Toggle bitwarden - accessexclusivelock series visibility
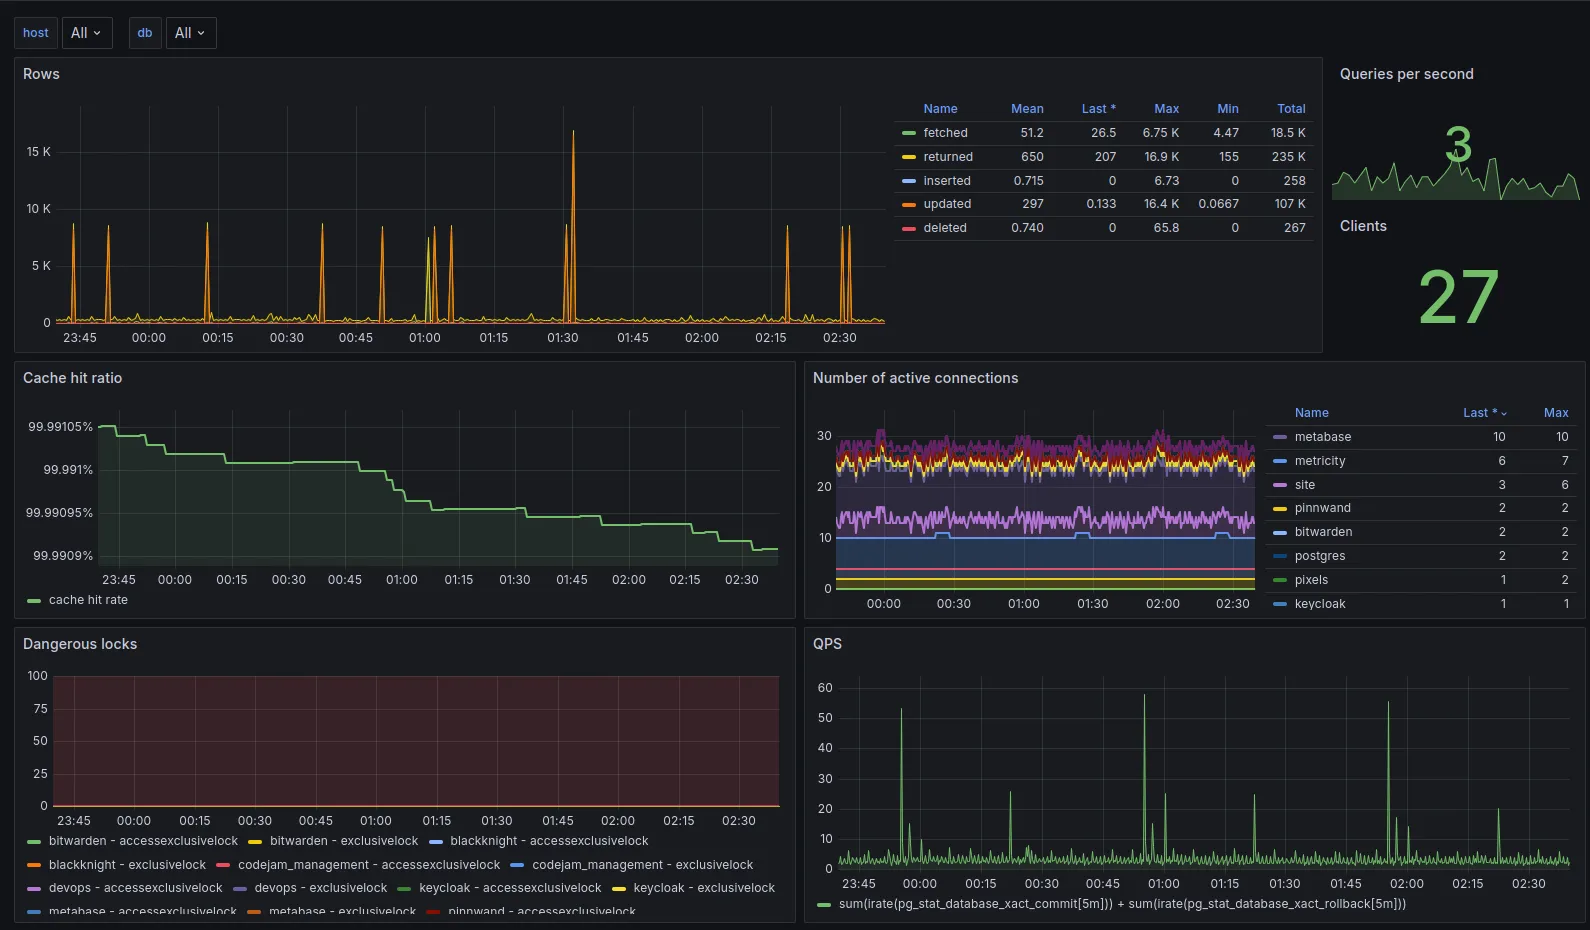Image resolution: width=1590 pixels, height=930 pixels. click(x=143, y=841)
